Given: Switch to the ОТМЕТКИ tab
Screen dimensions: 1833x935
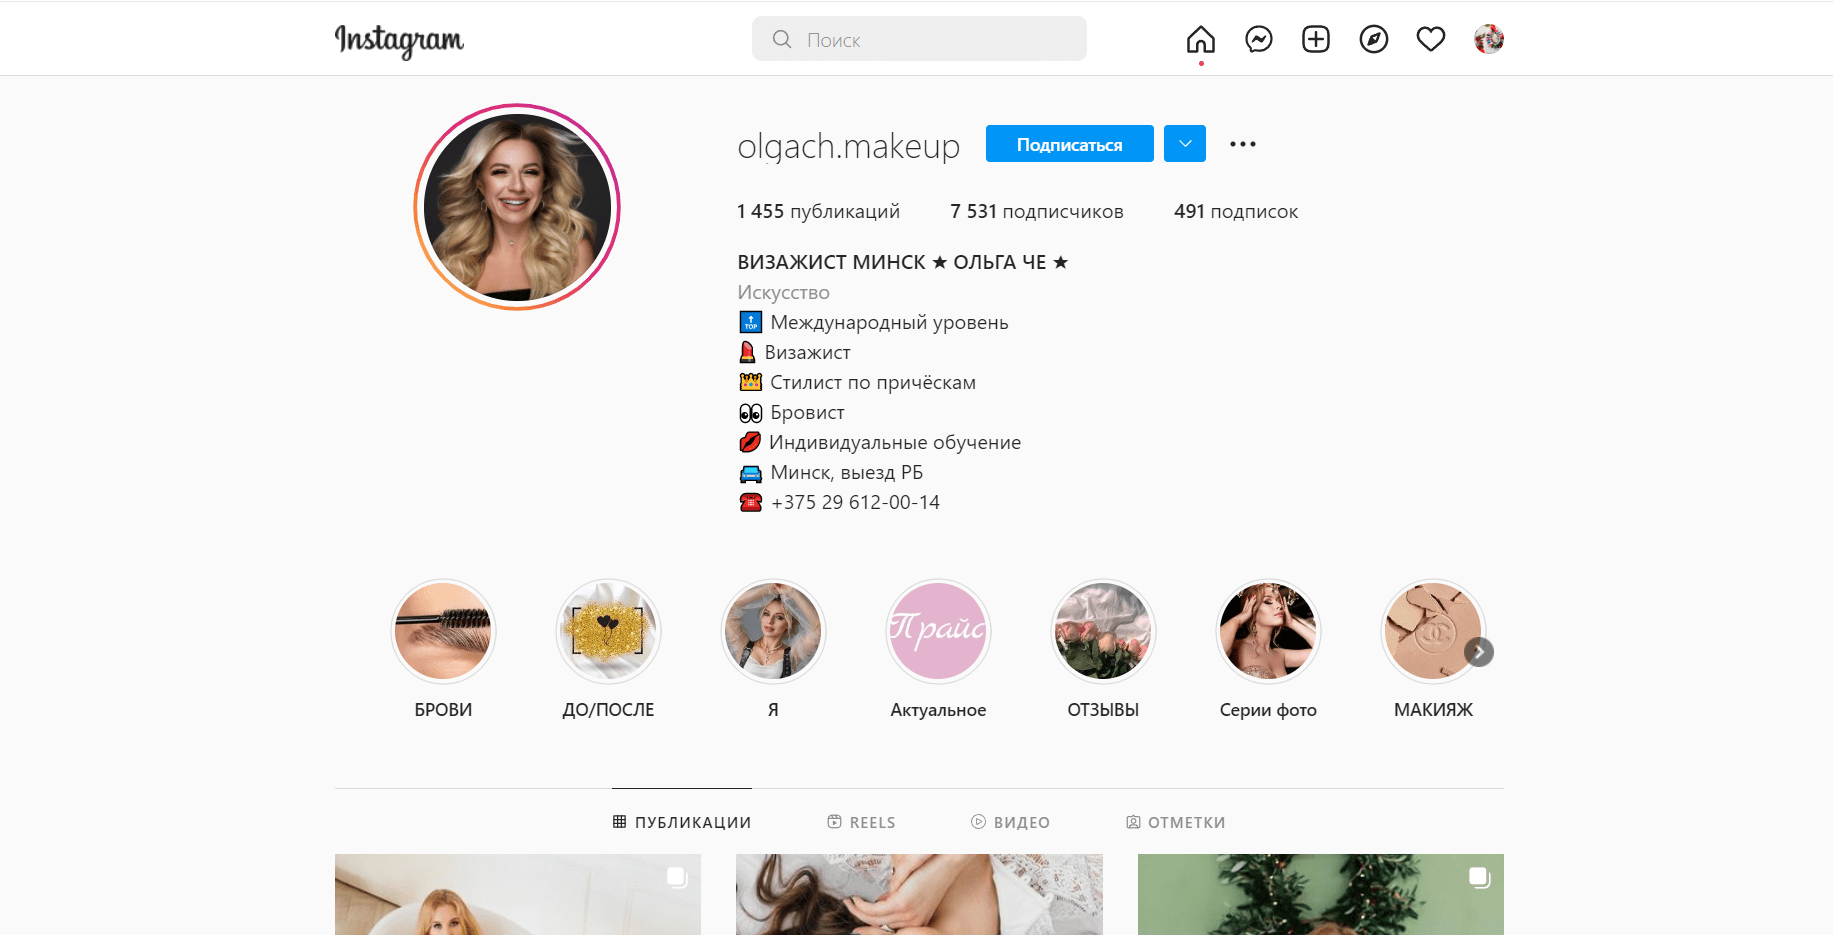Looking at the screenshot, I should pos(1176,822).
